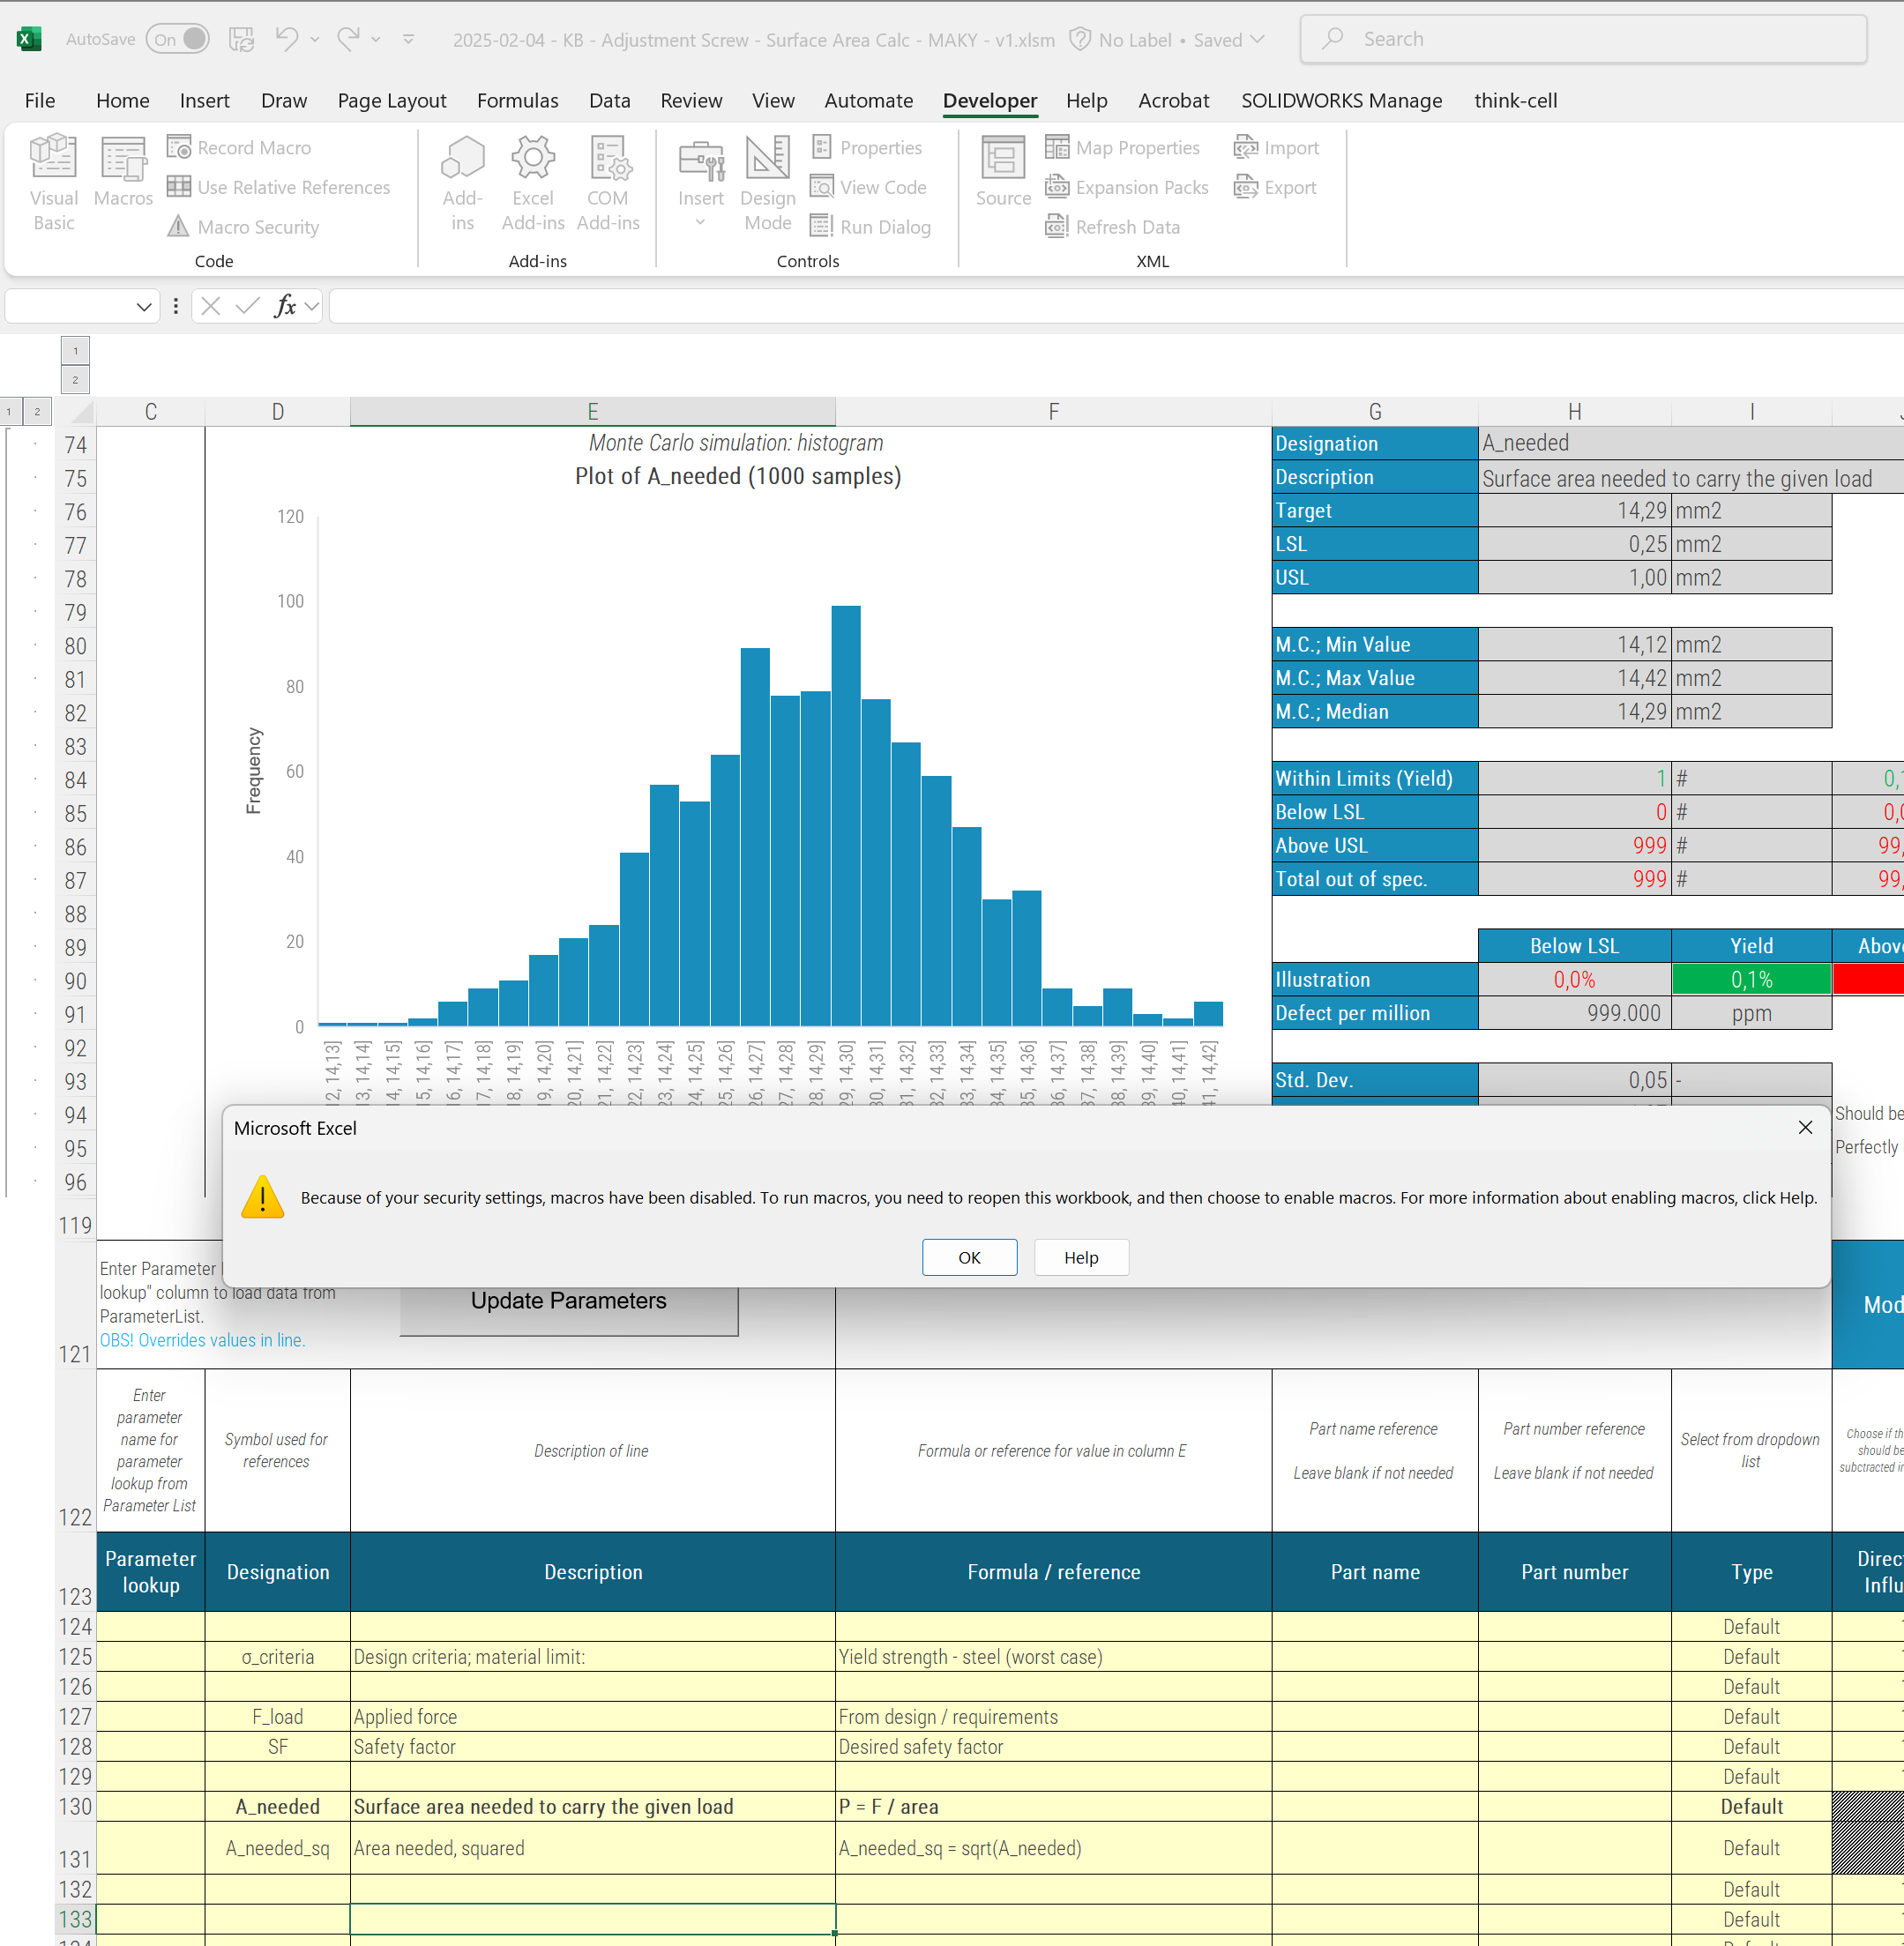Open the Name Box dropdown
Screen dimensions: 1904x1946
[143, 306]
